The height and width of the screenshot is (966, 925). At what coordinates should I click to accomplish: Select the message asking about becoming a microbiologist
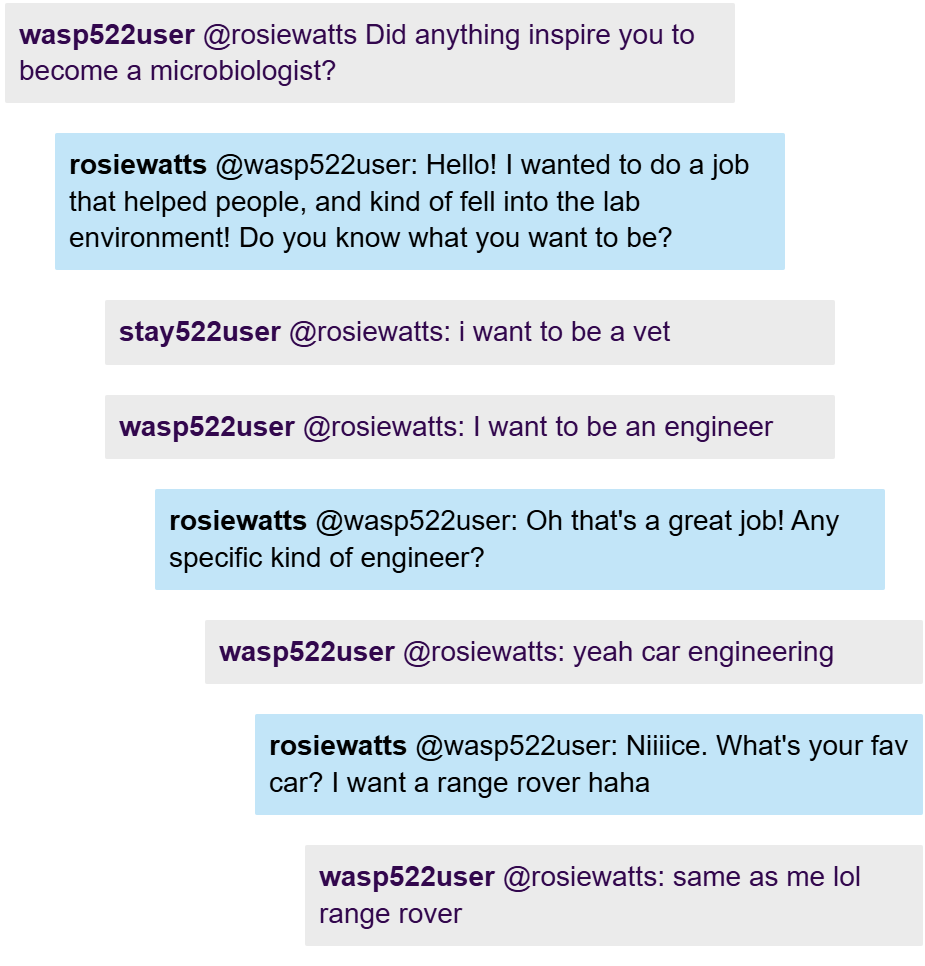tap(369, 54)
